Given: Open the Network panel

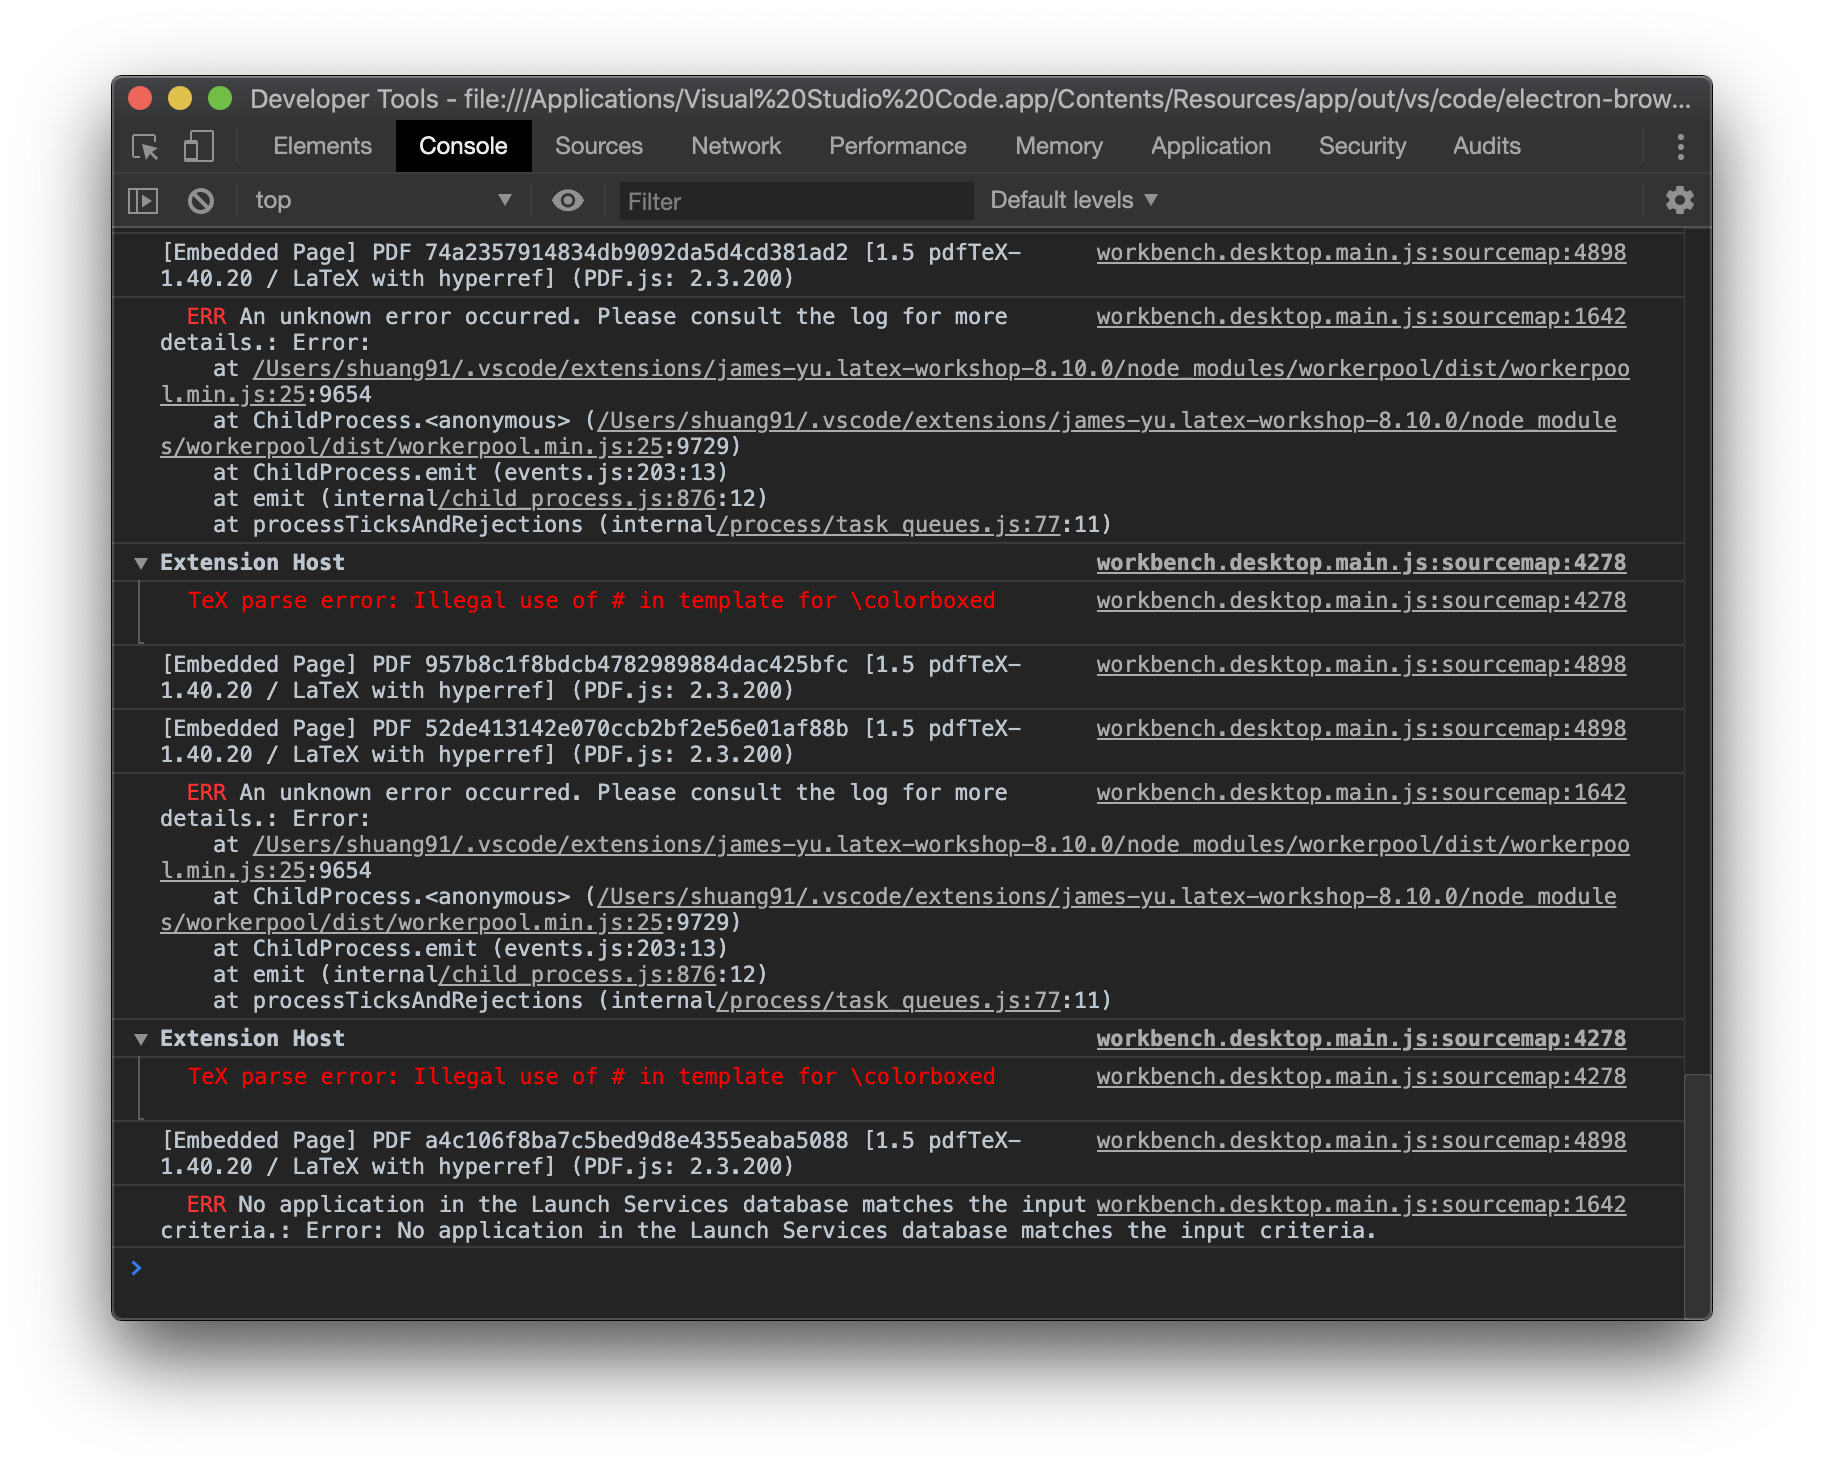Looking at the screenshot, I should click(x=736, y=146).
